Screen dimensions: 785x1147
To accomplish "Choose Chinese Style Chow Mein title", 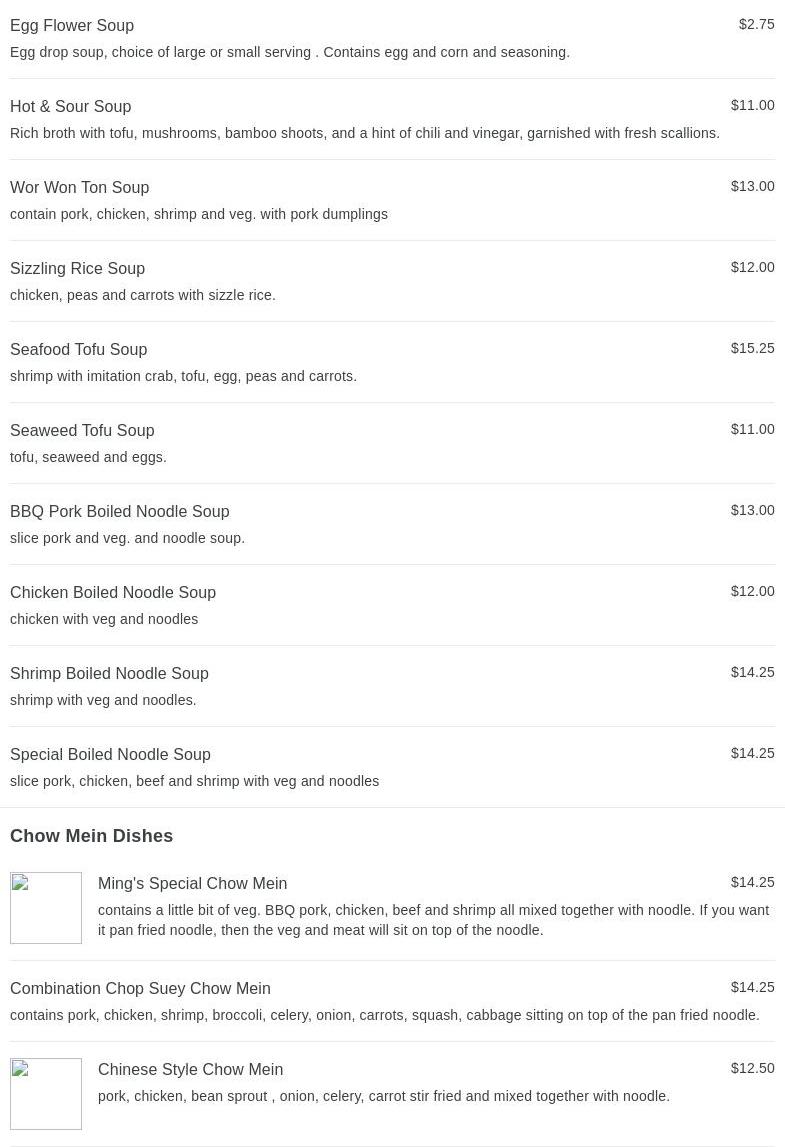I will coord(190,1069).
